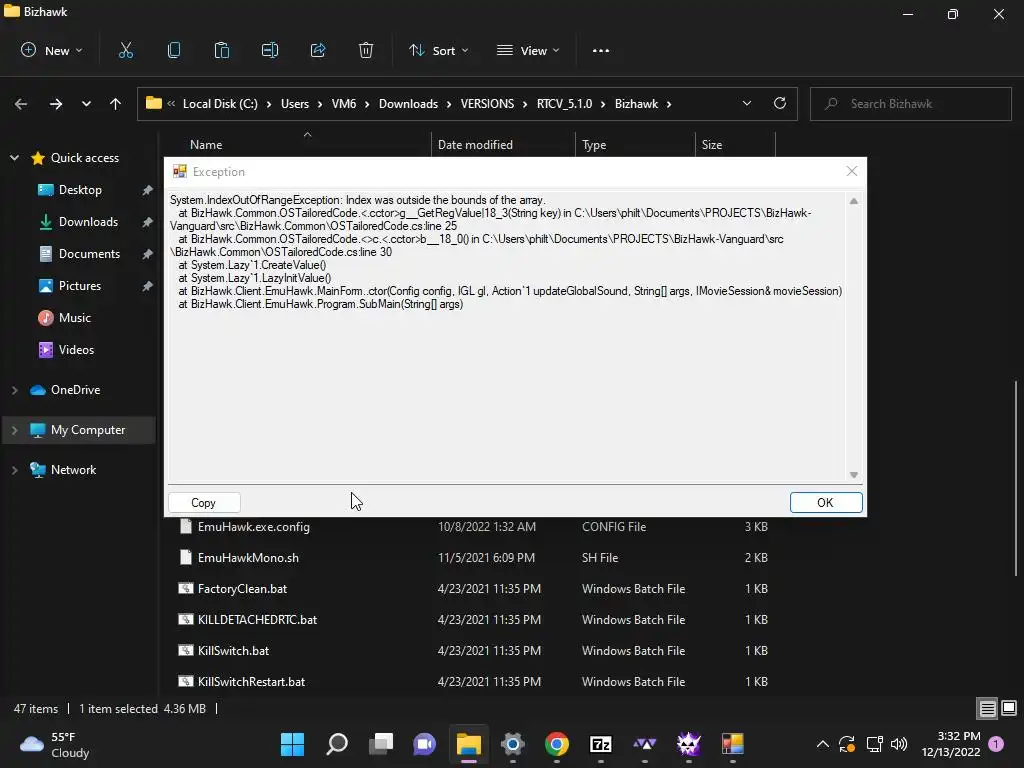Click the exception text scroll-down arrow
This screenshot has width=1024, height=768.
click(x=854, y=475)
